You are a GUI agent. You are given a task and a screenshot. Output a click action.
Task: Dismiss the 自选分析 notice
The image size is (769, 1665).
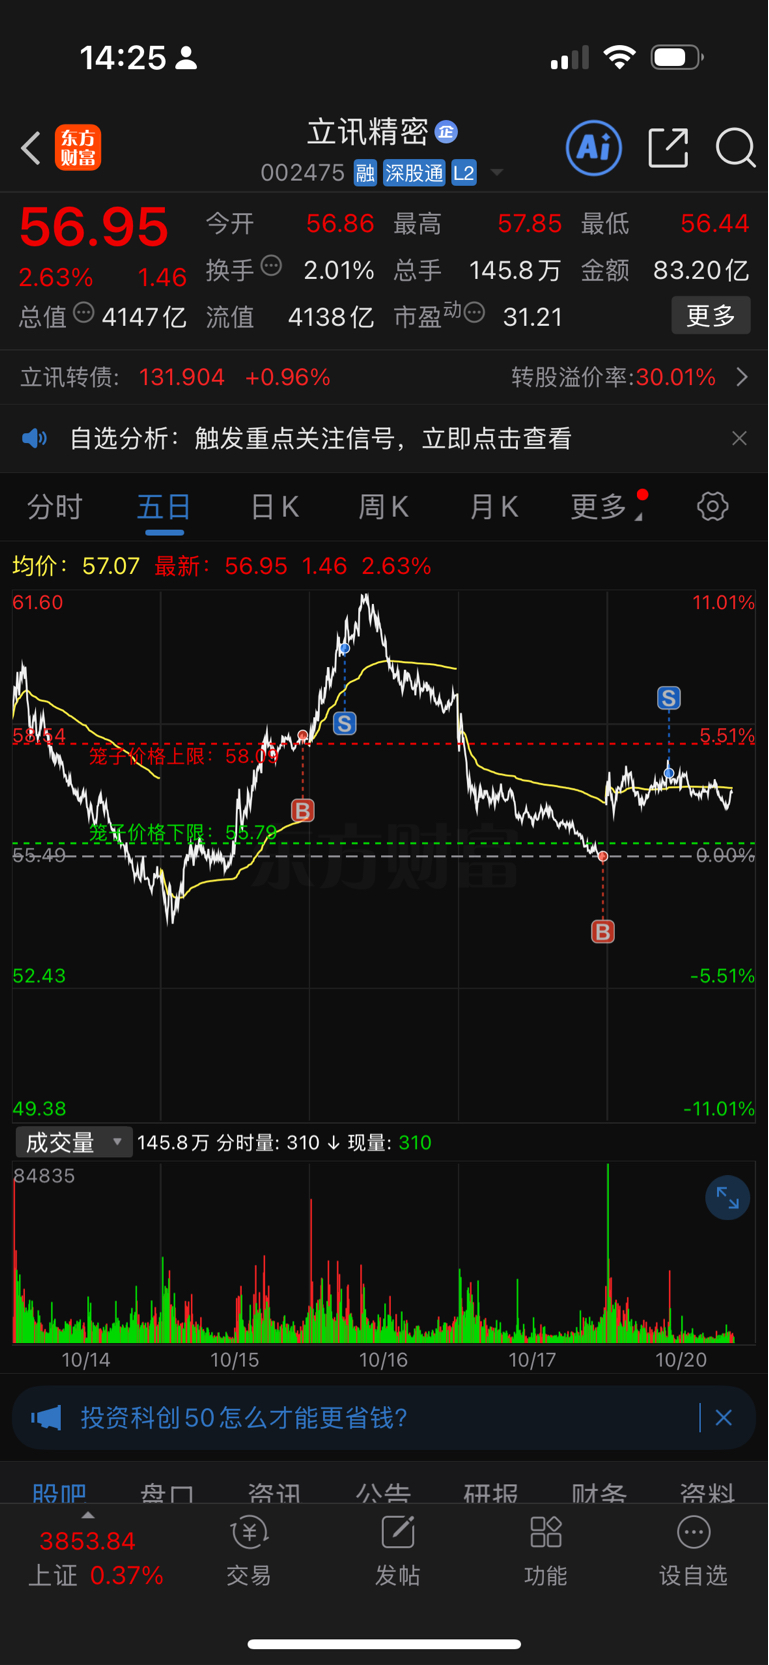[739, 438]
